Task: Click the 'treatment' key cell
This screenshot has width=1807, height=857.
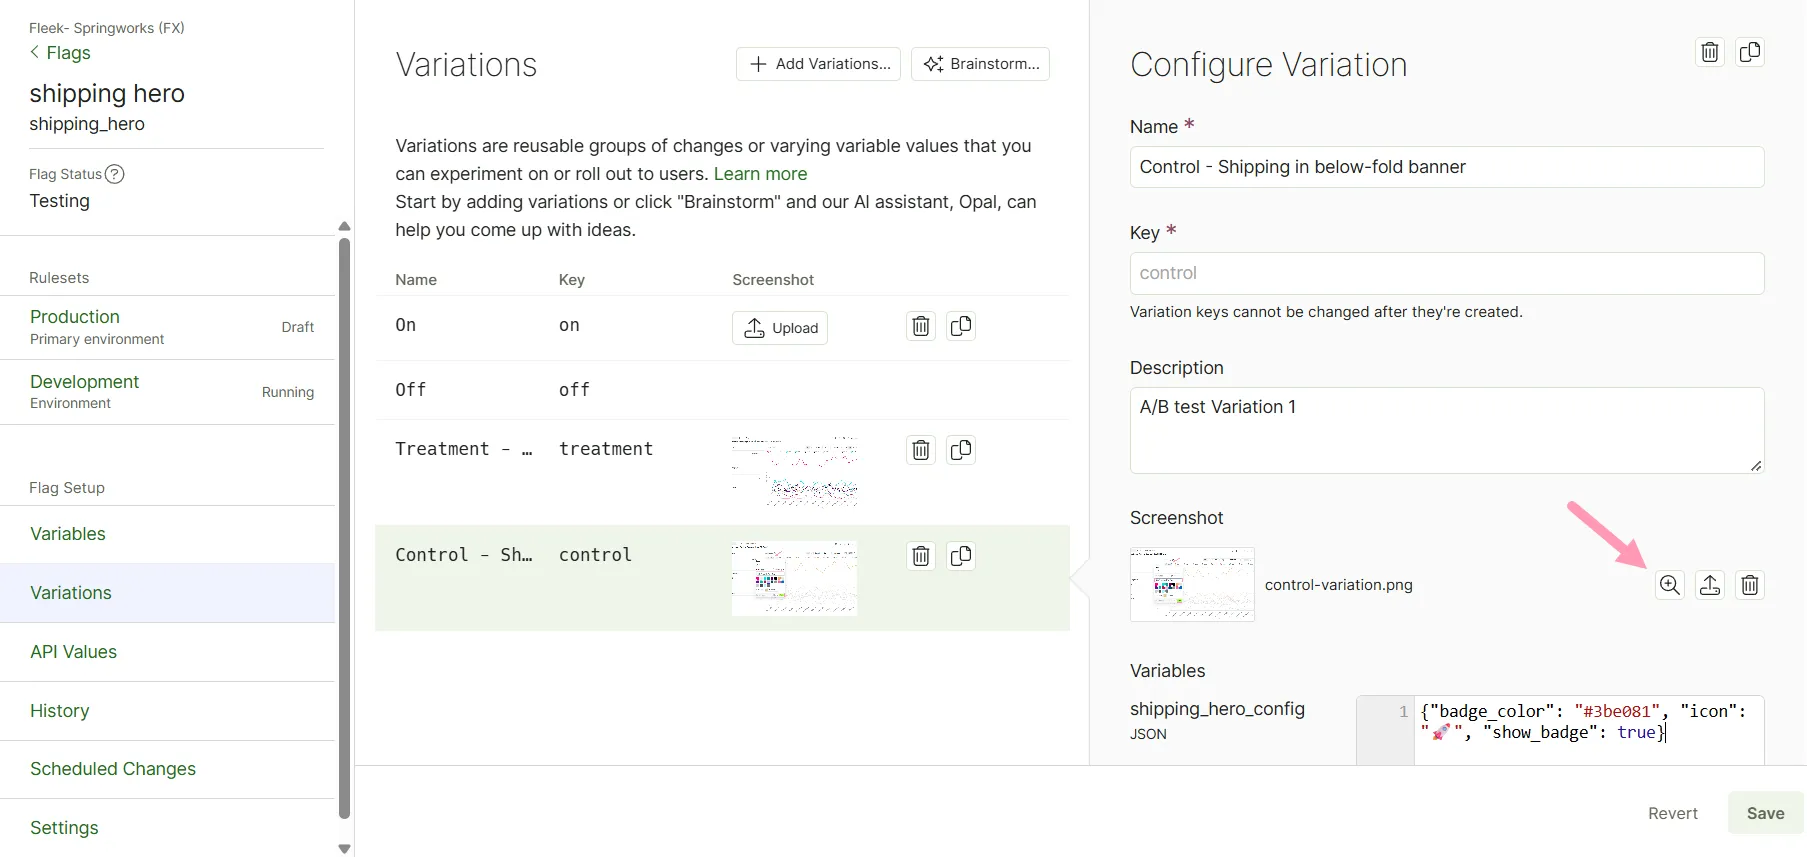Action: coord(606,449)
